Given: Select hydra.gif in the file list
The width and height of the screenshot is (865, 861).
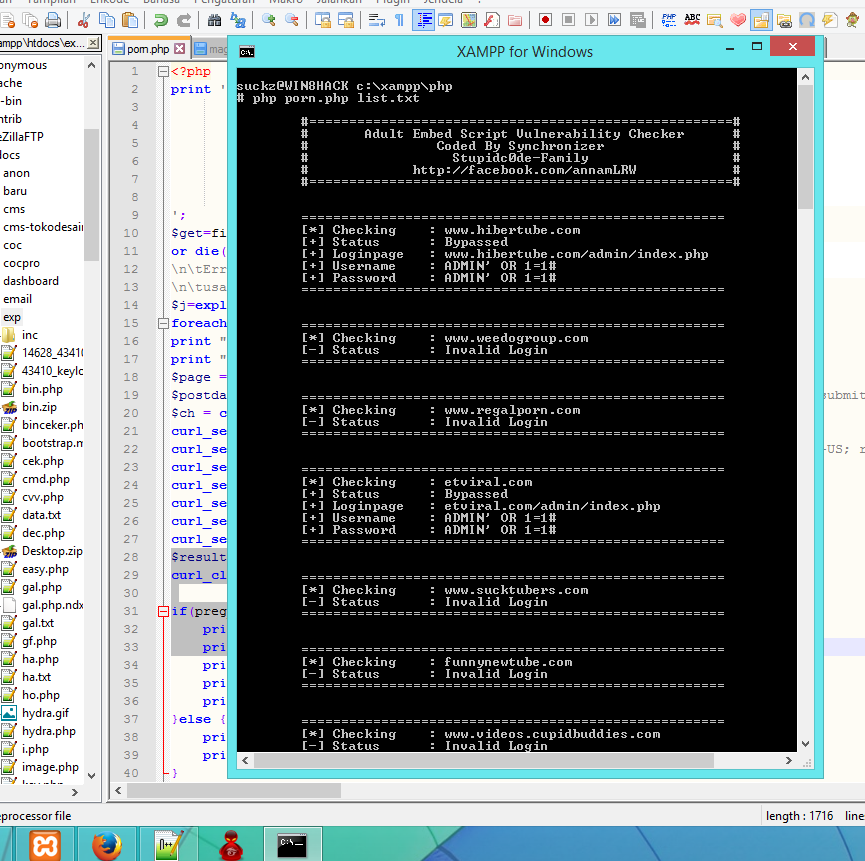Looking at the screenshot, I should coord(45,713).
